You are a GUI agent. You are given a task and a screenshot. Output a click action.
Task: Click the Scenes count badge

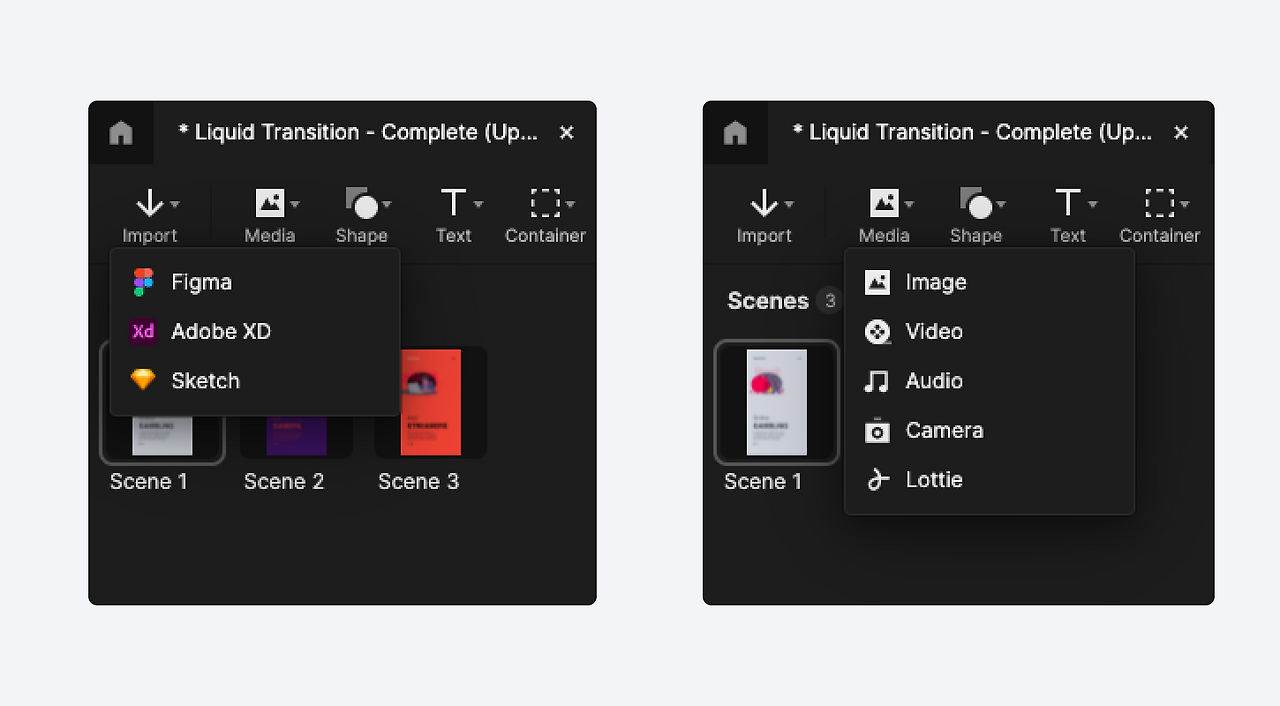[831, 300]
